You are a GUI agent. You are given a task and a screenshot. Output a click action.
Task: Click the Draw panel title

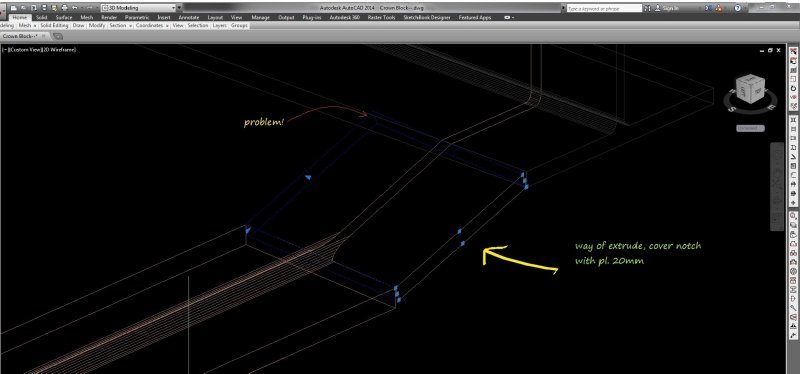[x=78, y=25]
